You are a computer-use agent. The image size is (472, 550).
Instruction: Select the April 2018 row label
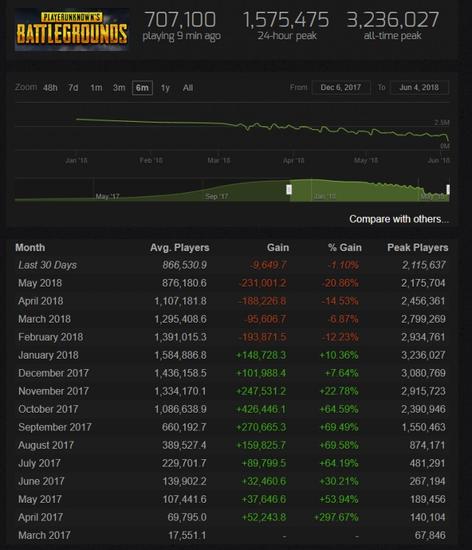[x=41, y=301]
